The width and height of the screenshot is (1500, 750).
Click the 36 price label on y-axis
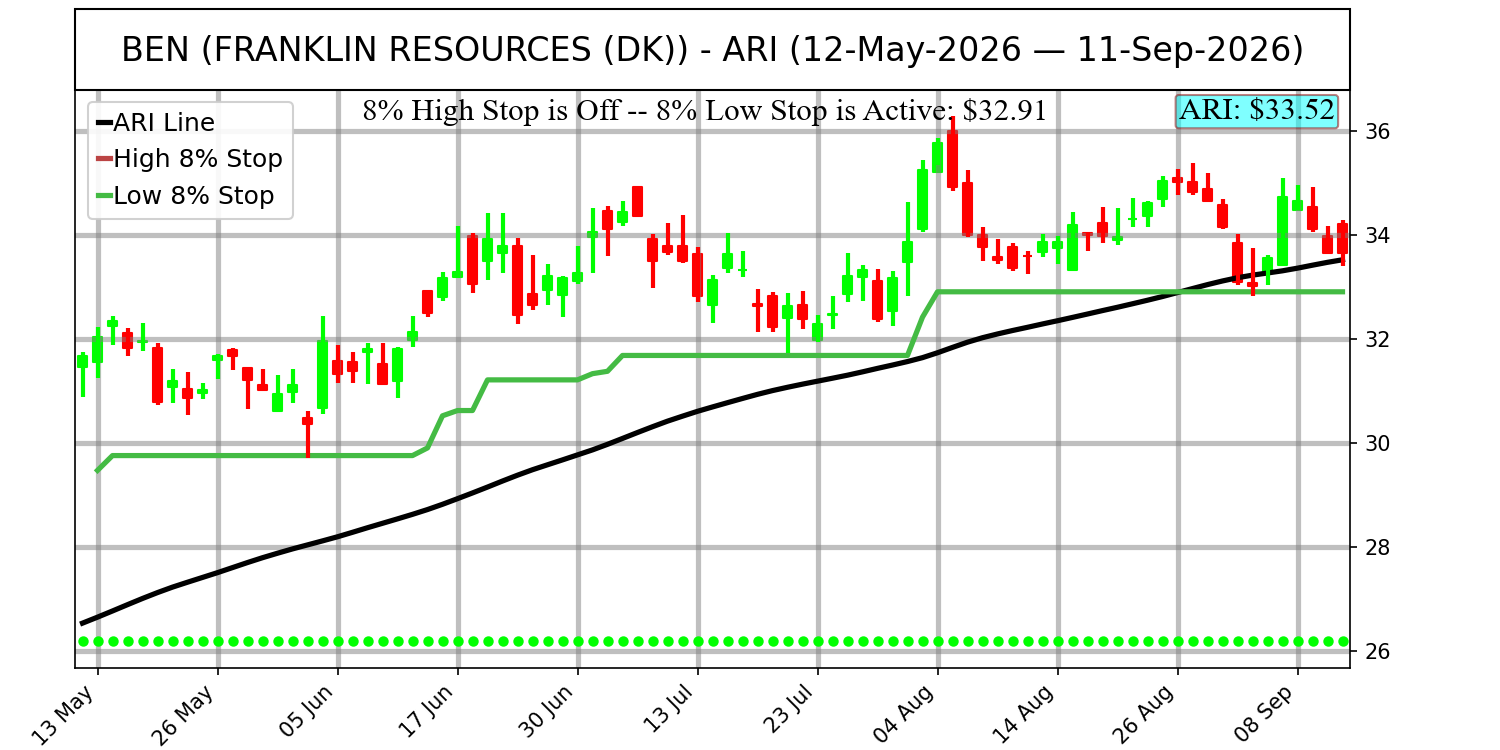[x=1372, y=132]
